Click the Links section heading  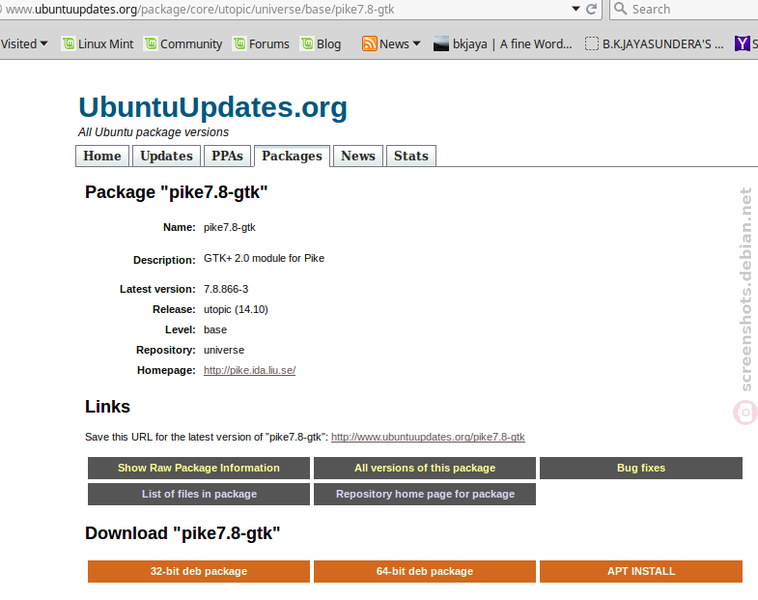[x=108, y=407]
